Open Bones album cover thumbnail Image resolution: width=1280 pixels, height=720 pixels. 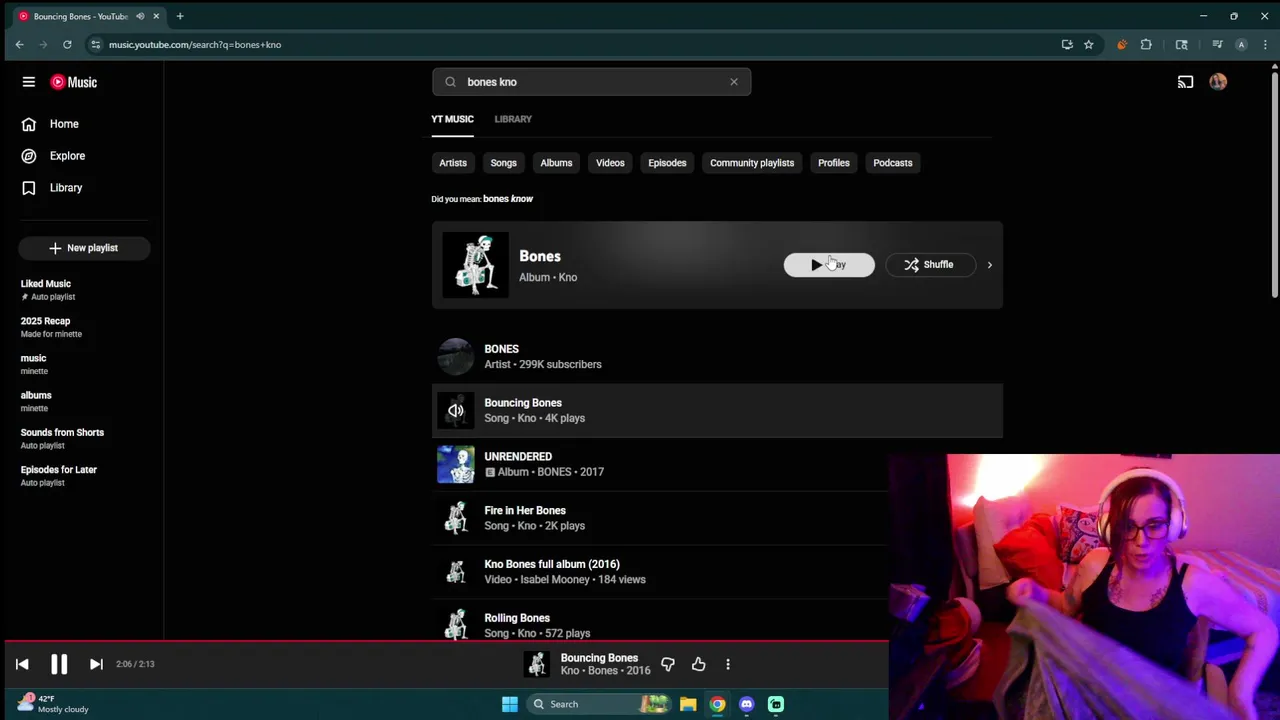click(x=476, y=265)
